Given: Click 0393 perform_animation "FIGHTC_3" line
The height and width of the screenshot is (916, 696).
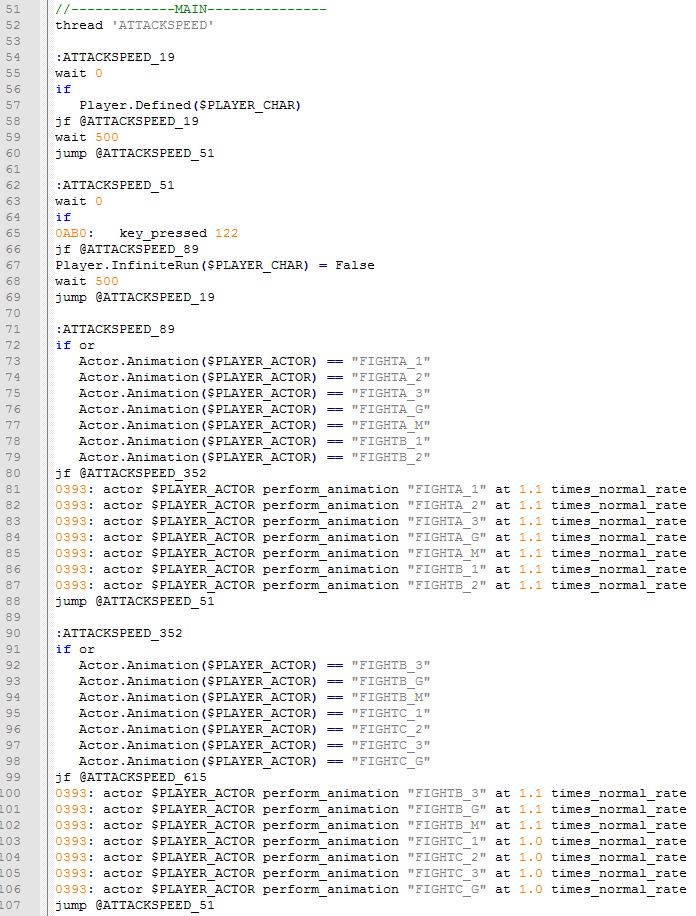Looking at the screenshot, I should click(371, 873).
